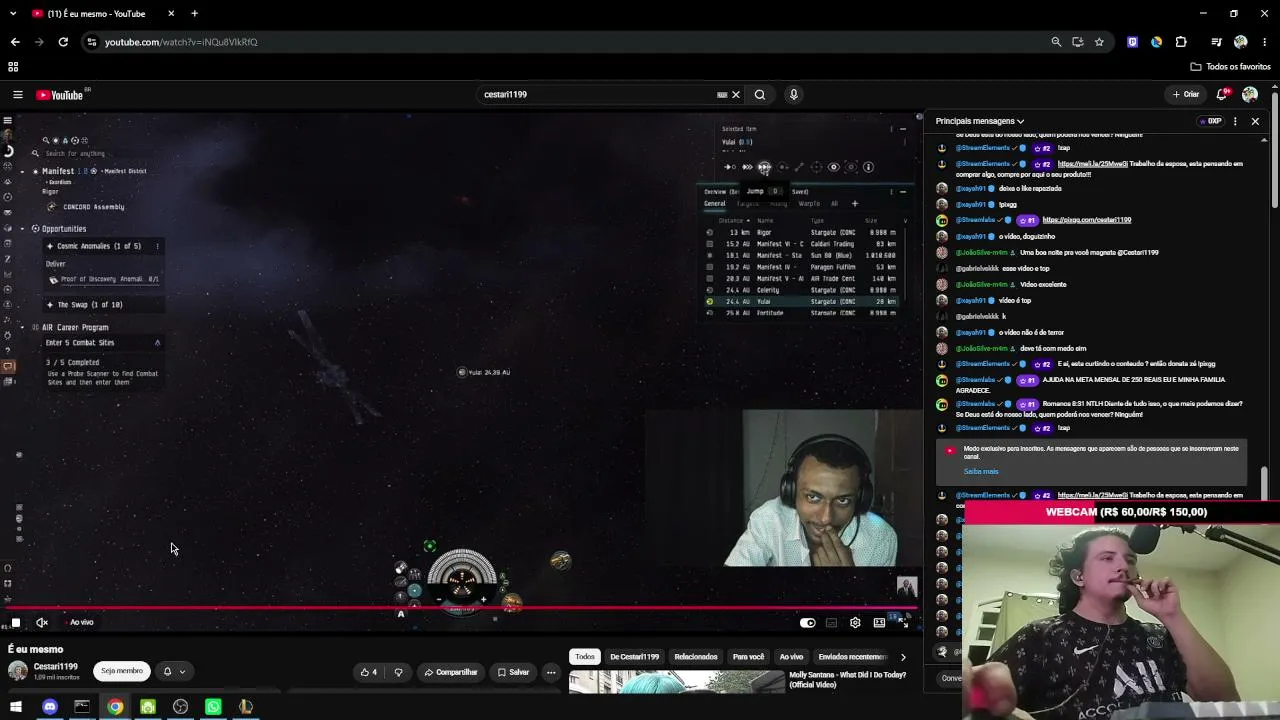Open the notification bell dropdown for Cestari1199

[x=174, y=671]
